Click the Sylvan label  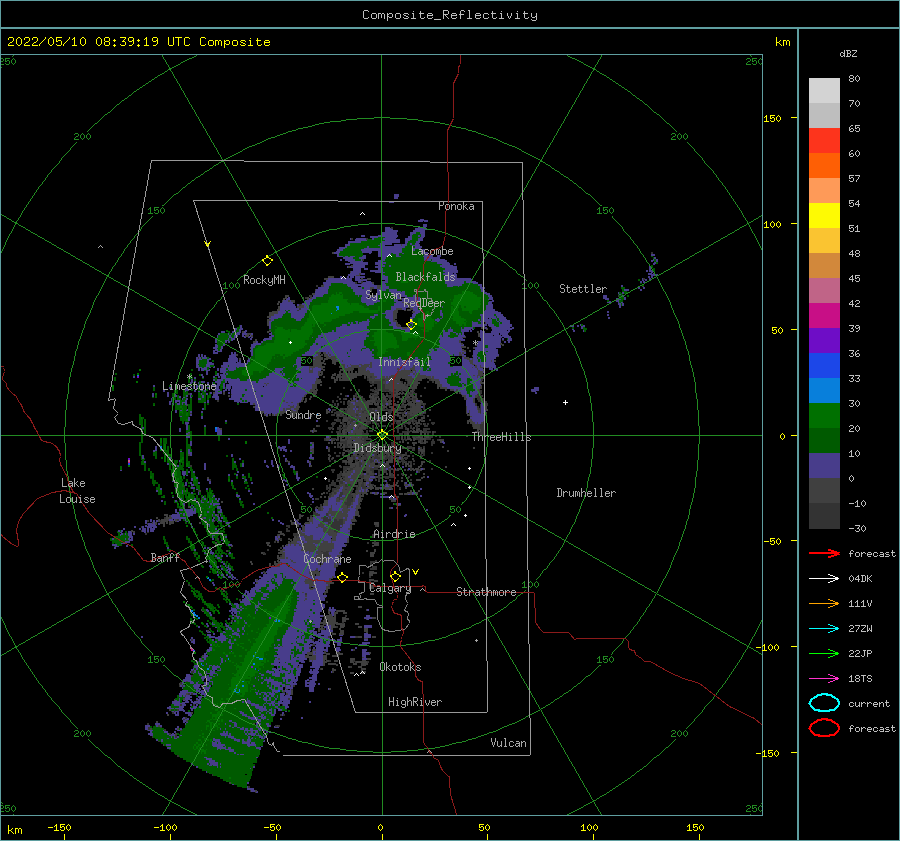click(383, 295)
